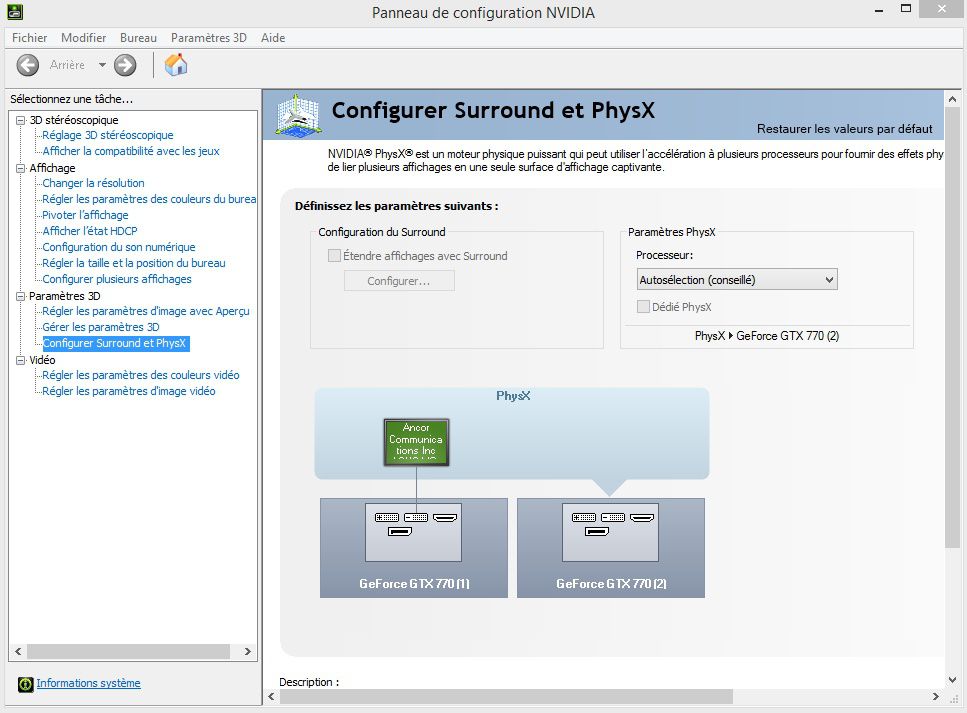Select the Ancor Communications monitor icon
Image resolution: width=967 pixels, height=713 pixels.
pos(416,442)
